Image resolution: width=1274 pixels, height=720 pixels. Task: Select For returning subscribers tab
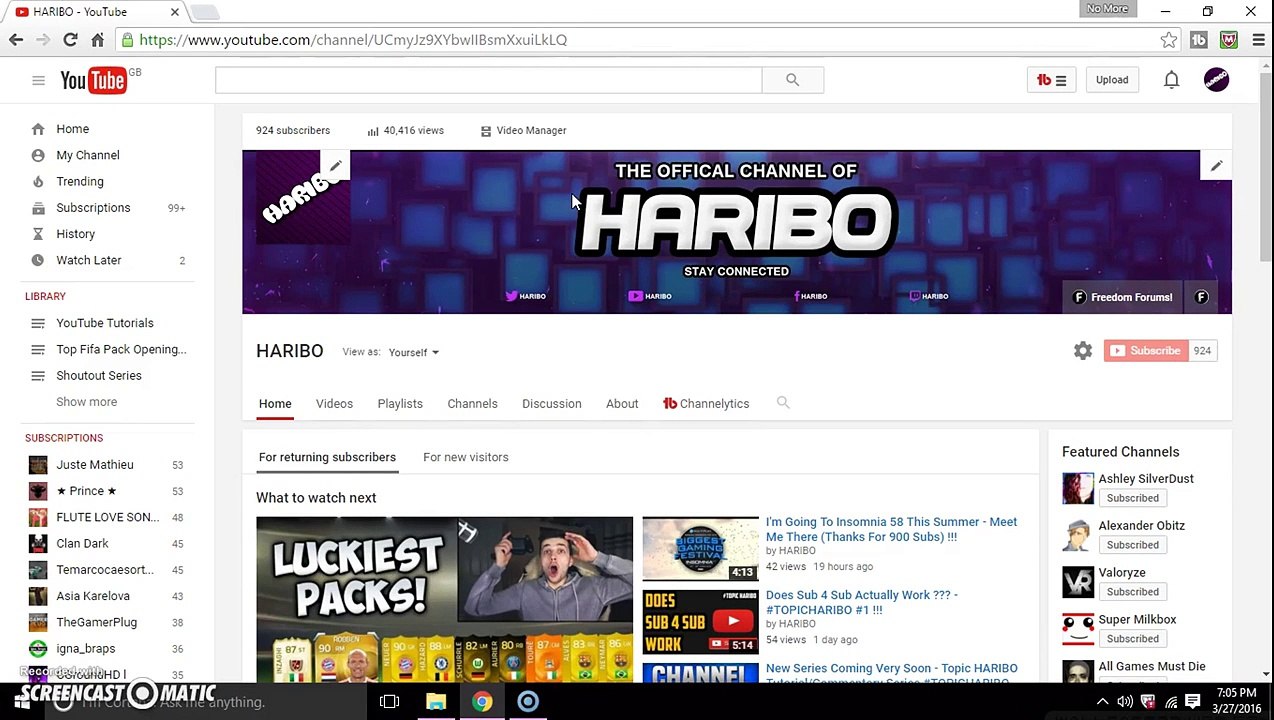point(327,457)
